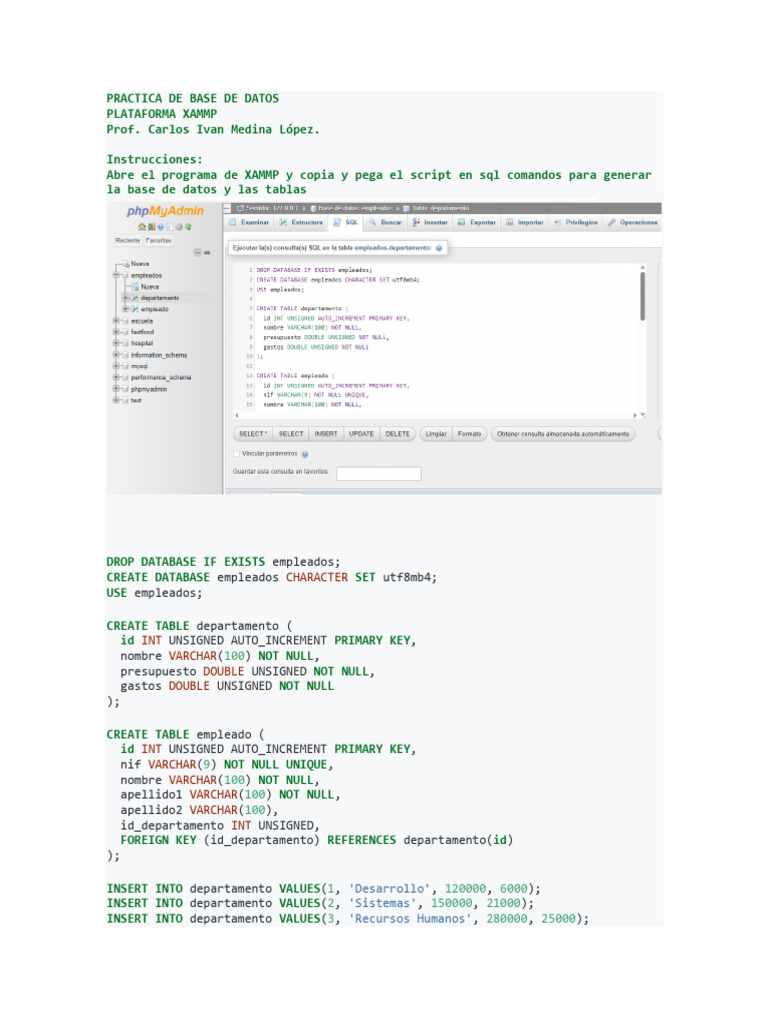
Task: Click the Estructura tab icon
Action: click(283, 223)
